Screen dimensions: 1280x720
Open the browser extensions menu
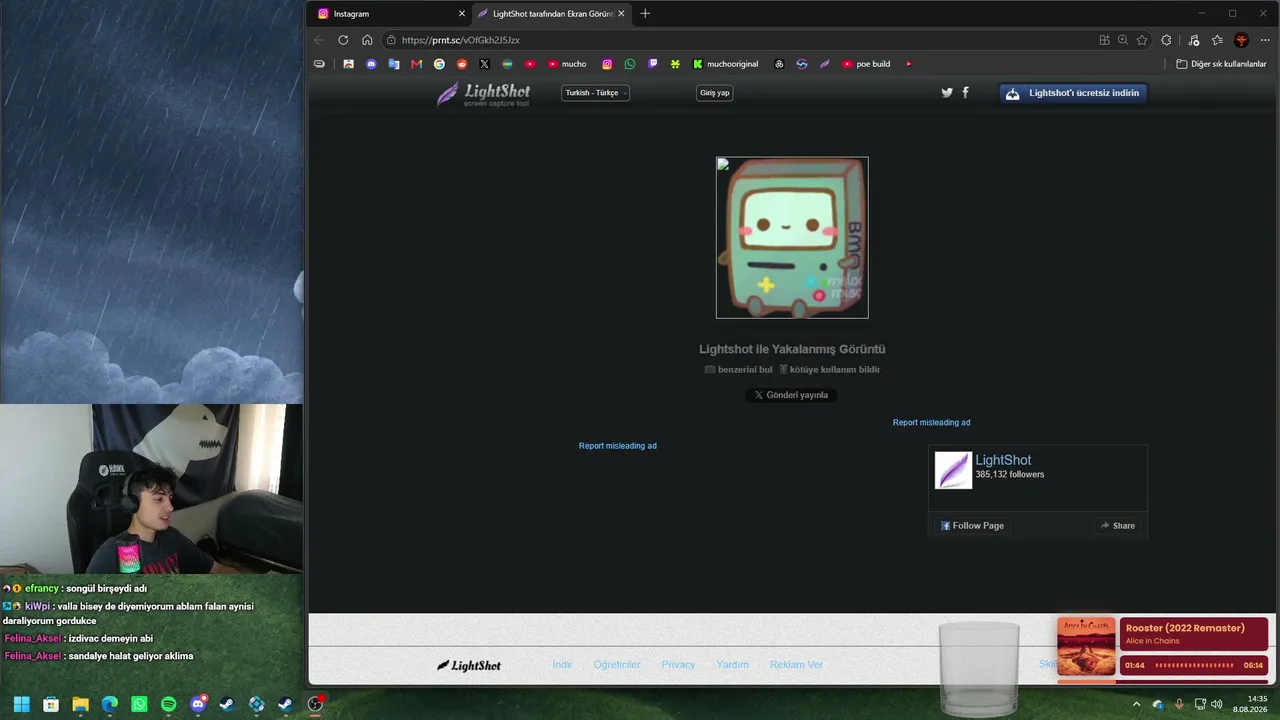click(1166, 40)
